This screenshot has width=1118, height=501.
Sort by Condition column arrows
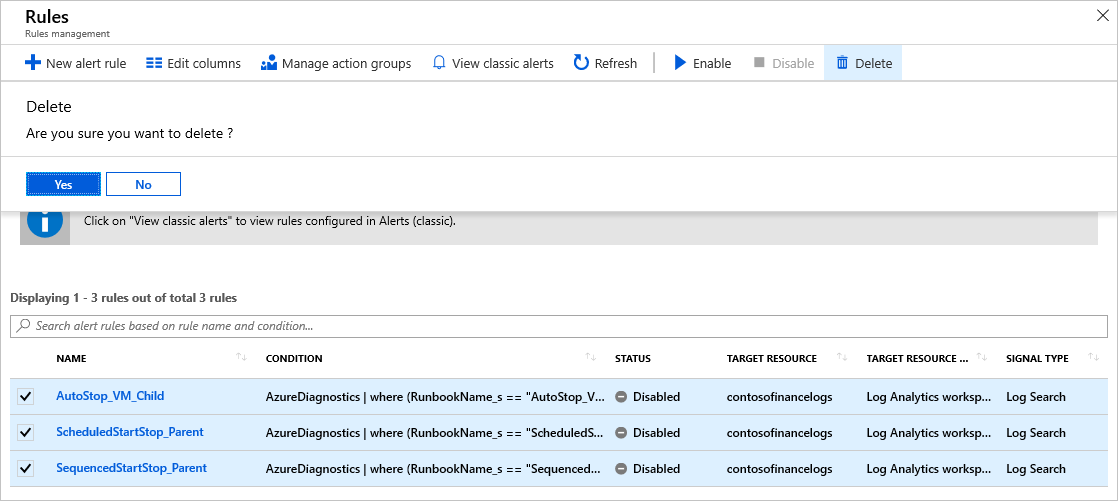click(x=591, y=358)
